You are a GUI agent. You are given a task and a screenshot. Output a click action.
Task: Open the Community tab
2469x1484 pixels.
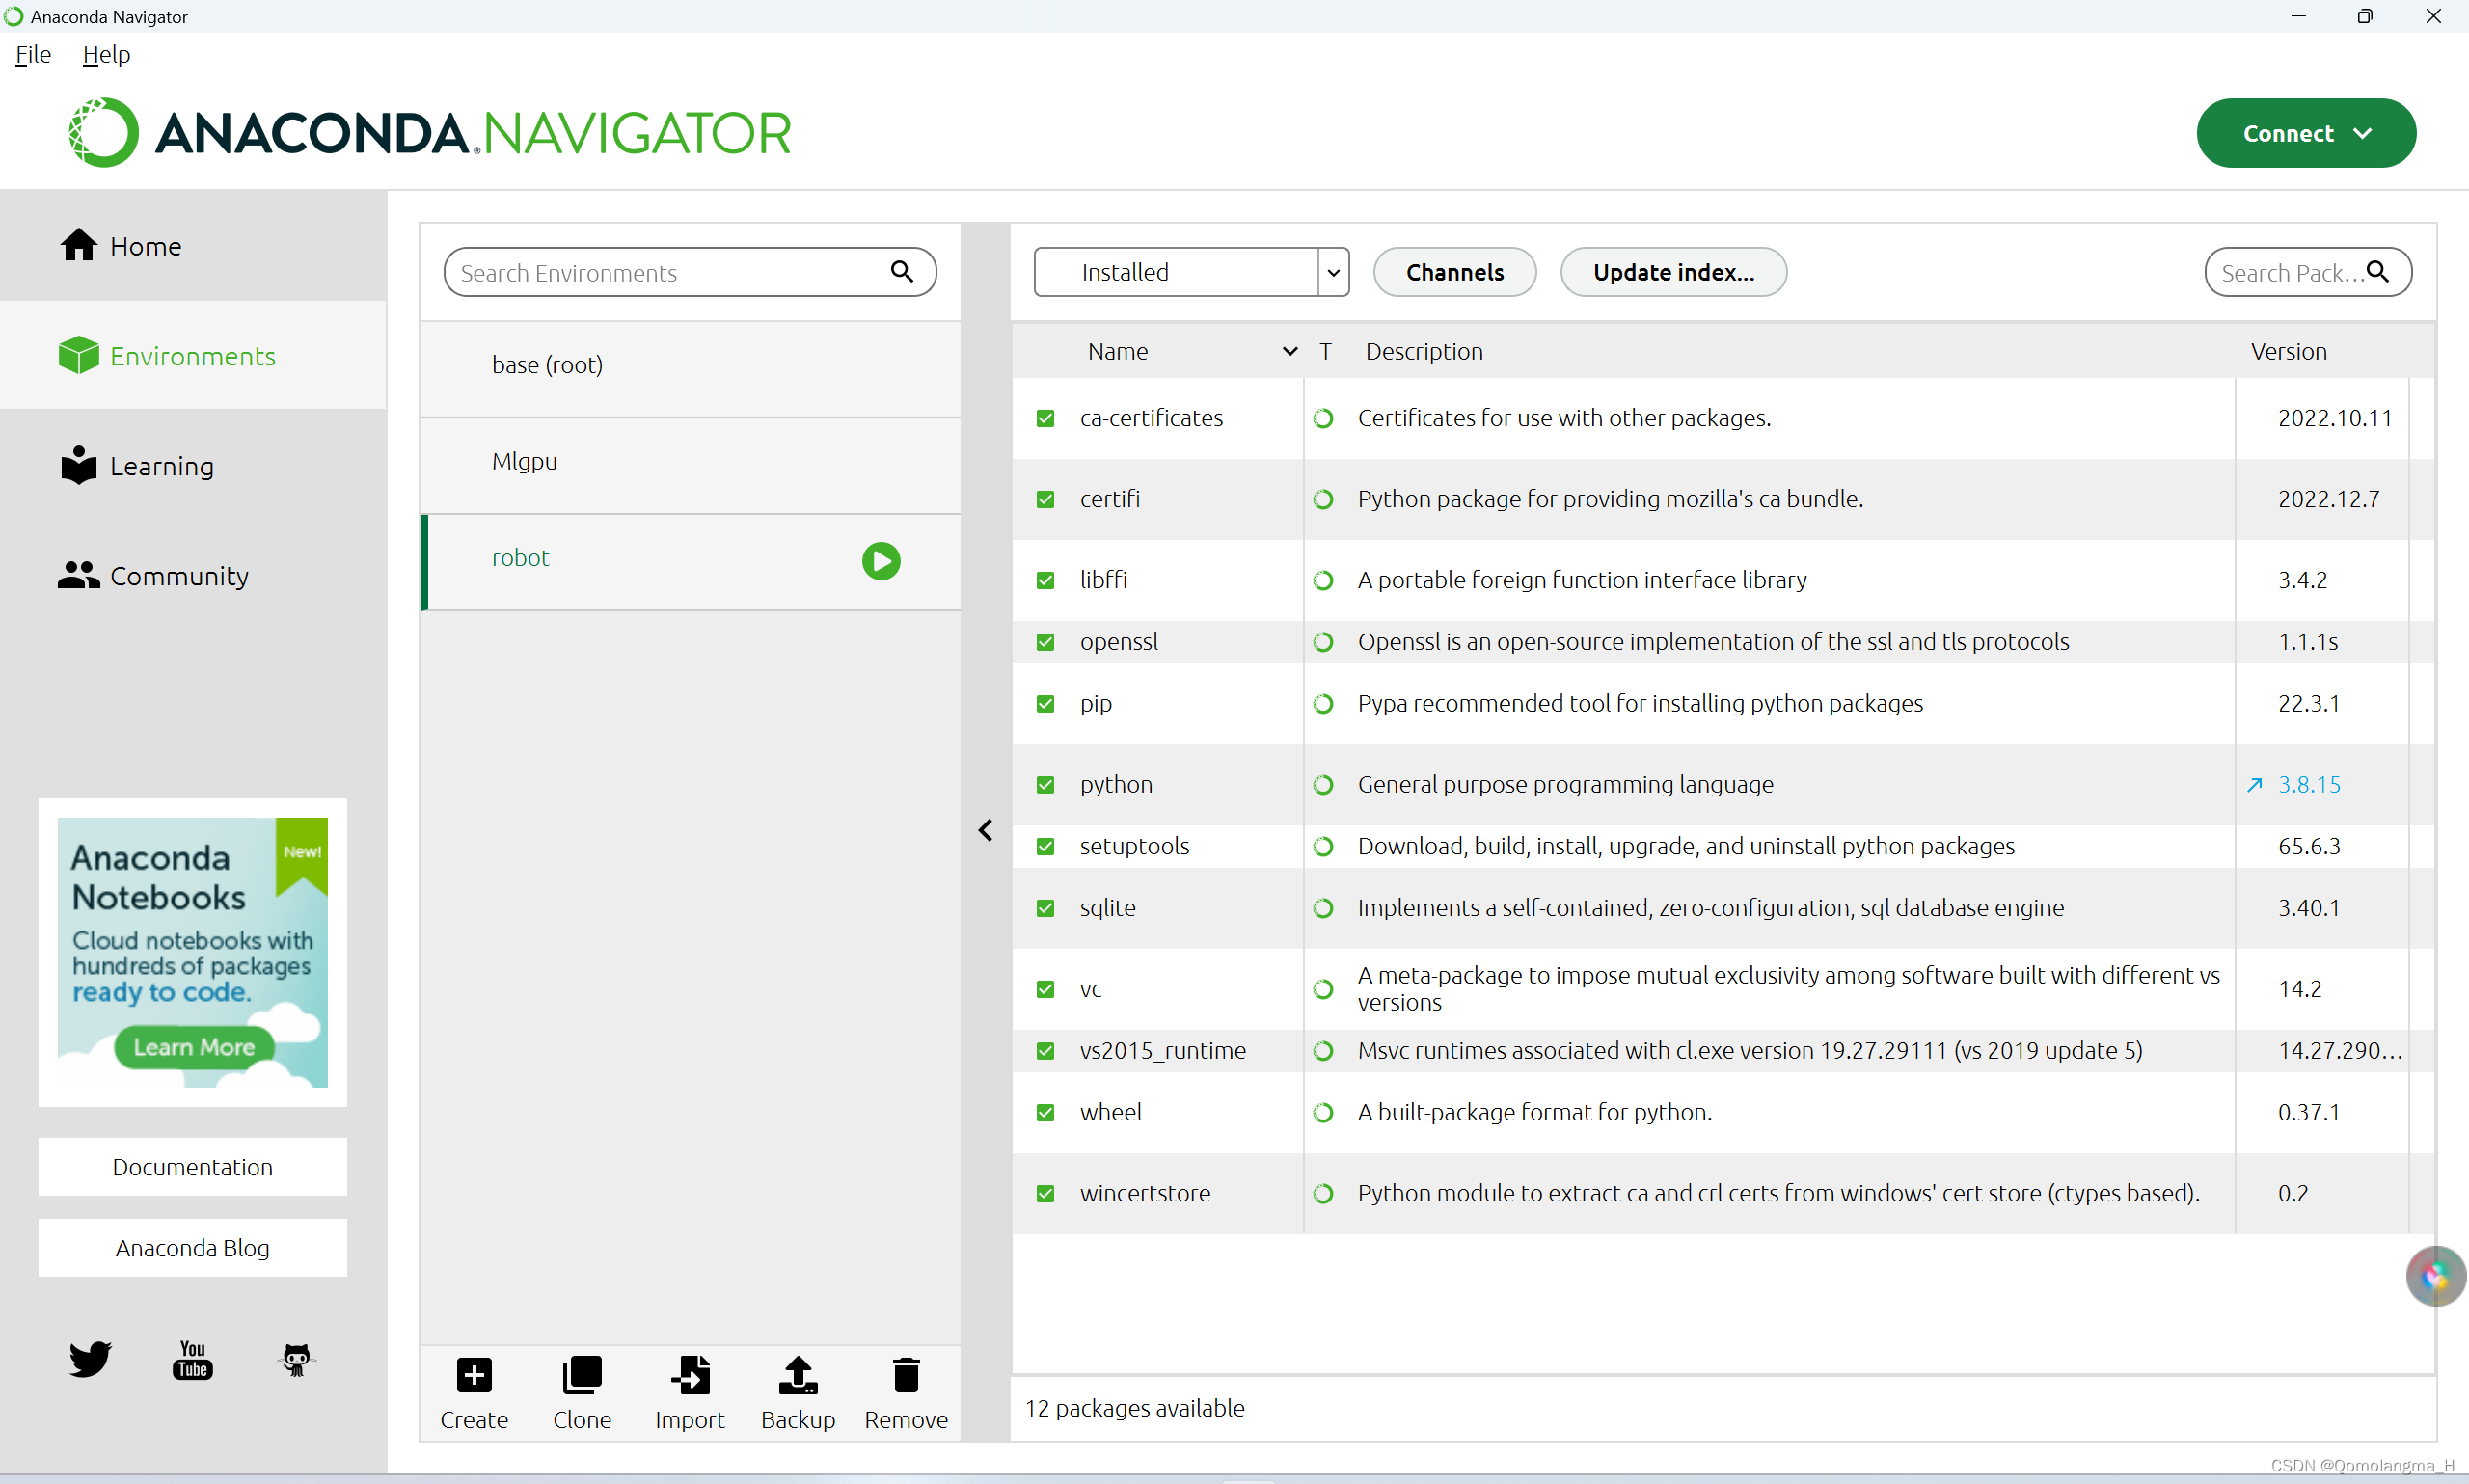tap(193, 576)
